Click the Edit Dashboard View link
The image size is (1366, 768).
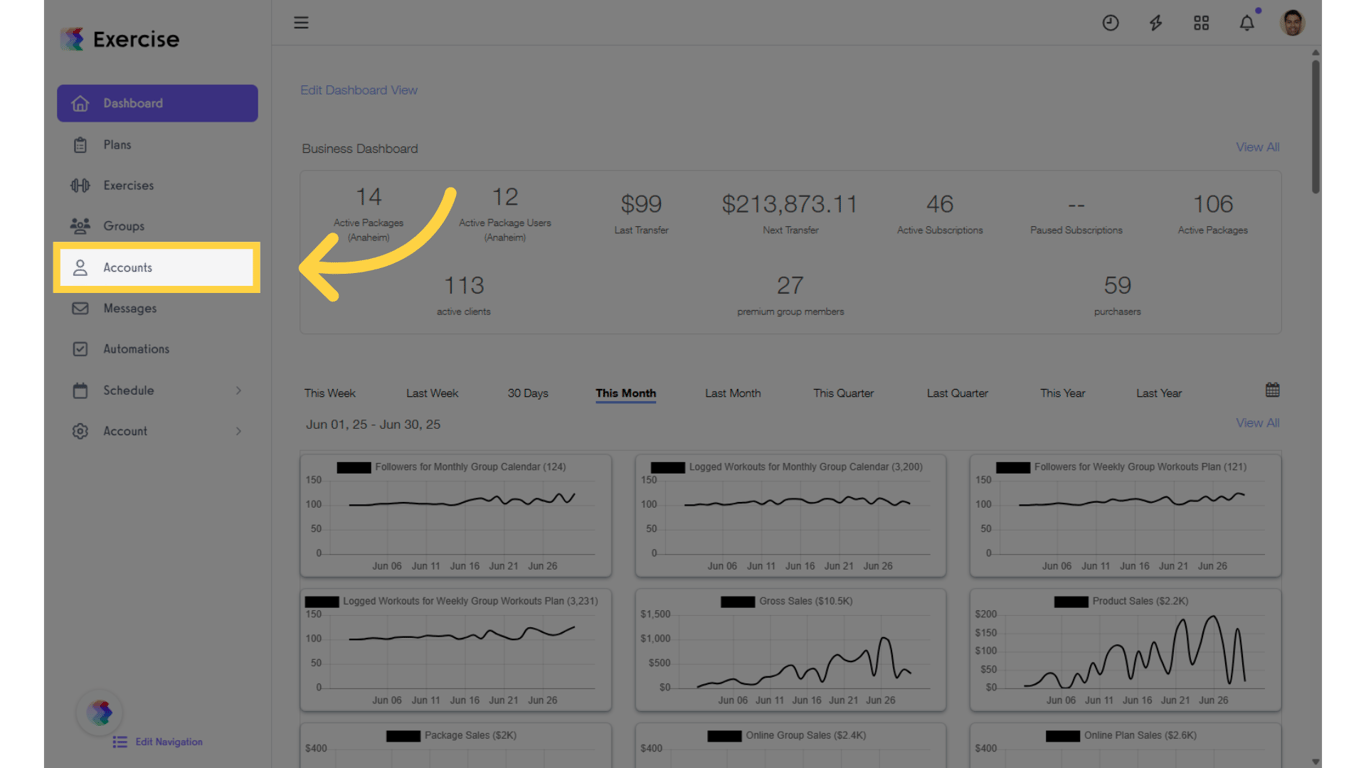point(358,90)
